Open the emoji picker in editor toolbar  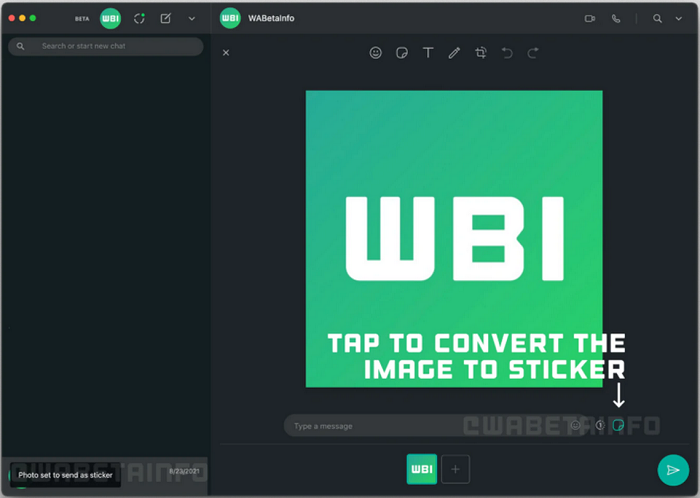coord(376,53)
